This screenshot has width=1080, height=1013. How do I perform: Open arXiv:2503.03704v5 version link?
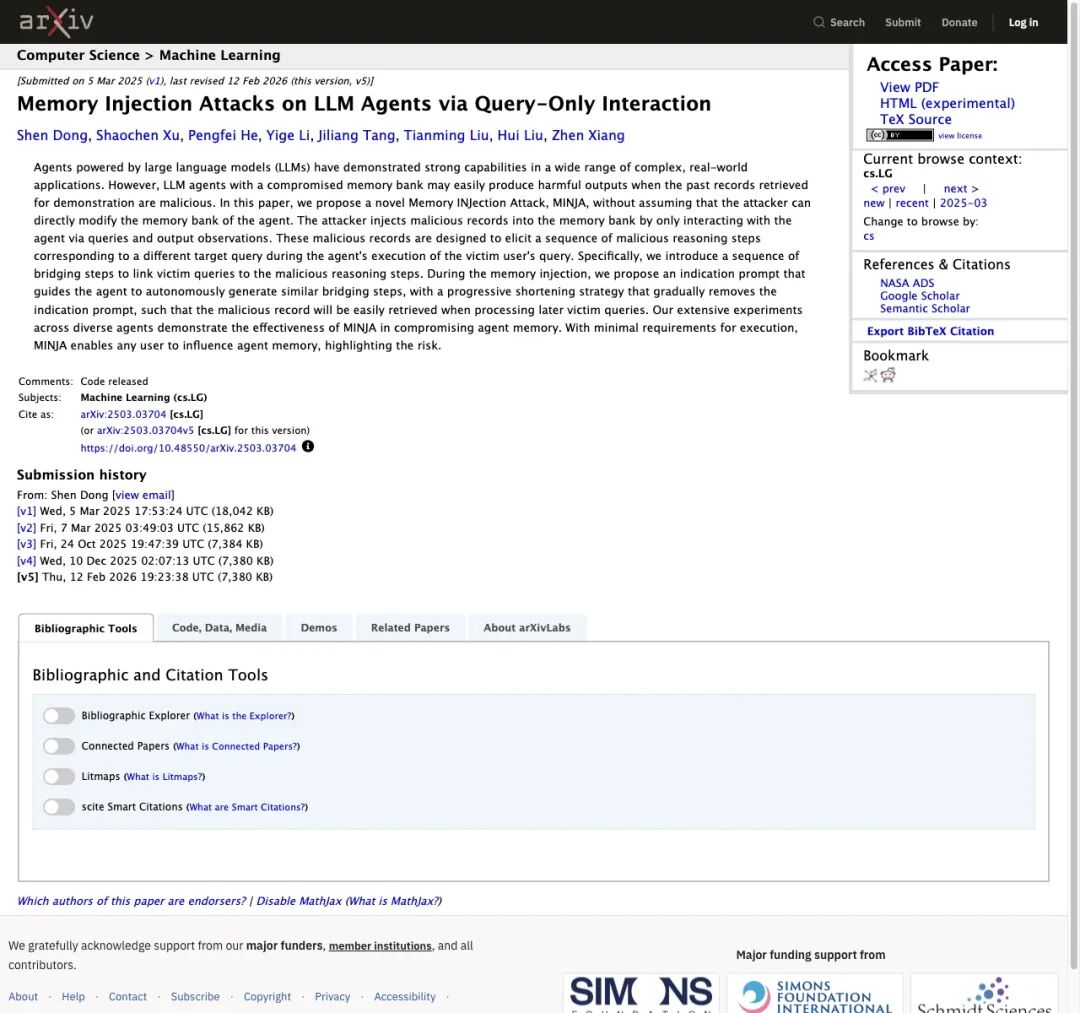pos(145,430)
